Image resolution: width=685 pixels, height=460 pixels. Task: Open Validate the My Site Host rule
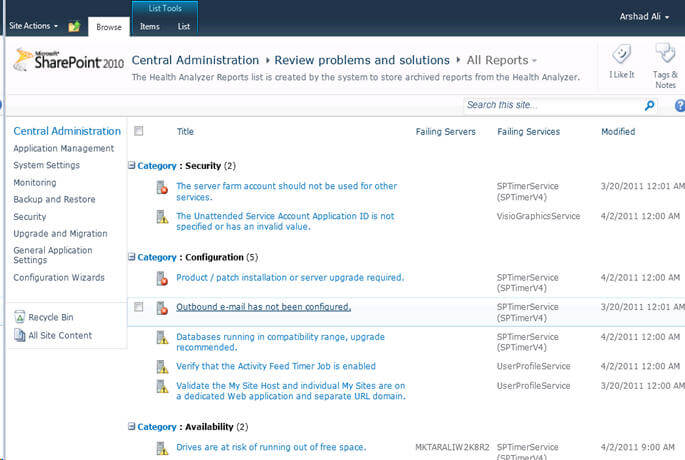(291, 391)
